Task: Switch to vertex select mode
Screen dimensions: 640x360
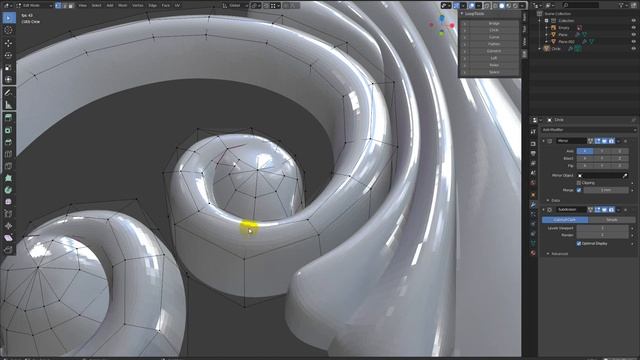Action: pyautogui.click(x=58, y=5)
